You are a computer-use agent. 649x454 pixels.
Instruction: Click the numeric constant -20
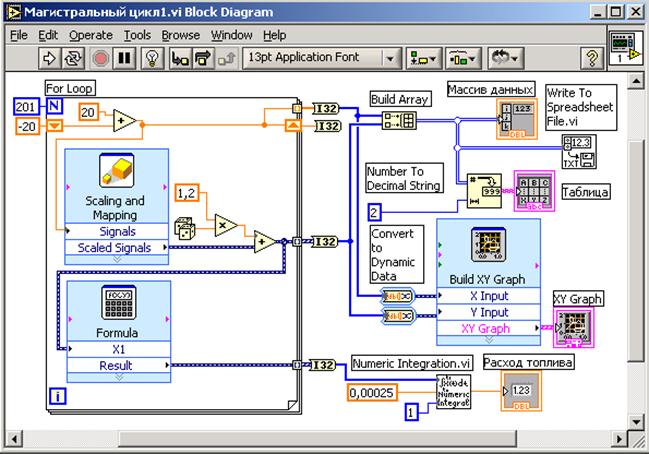tap(27, 126)
